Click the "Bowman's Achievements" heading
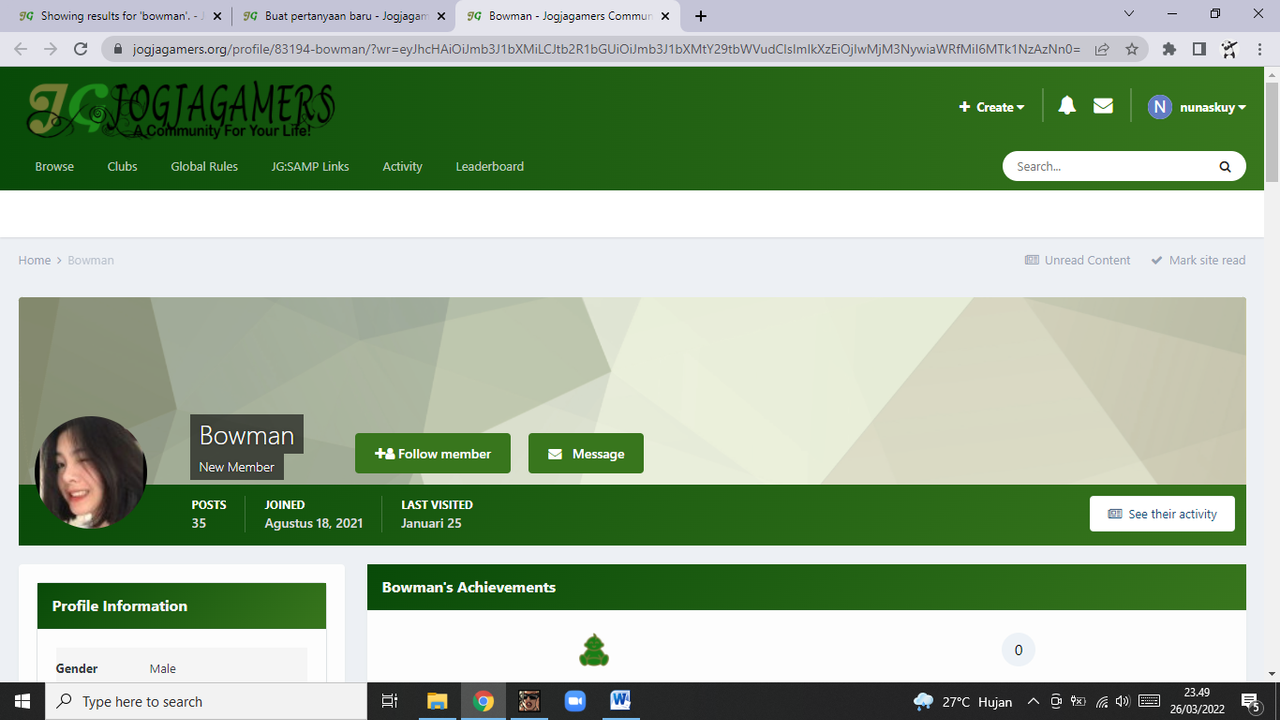 469,587
